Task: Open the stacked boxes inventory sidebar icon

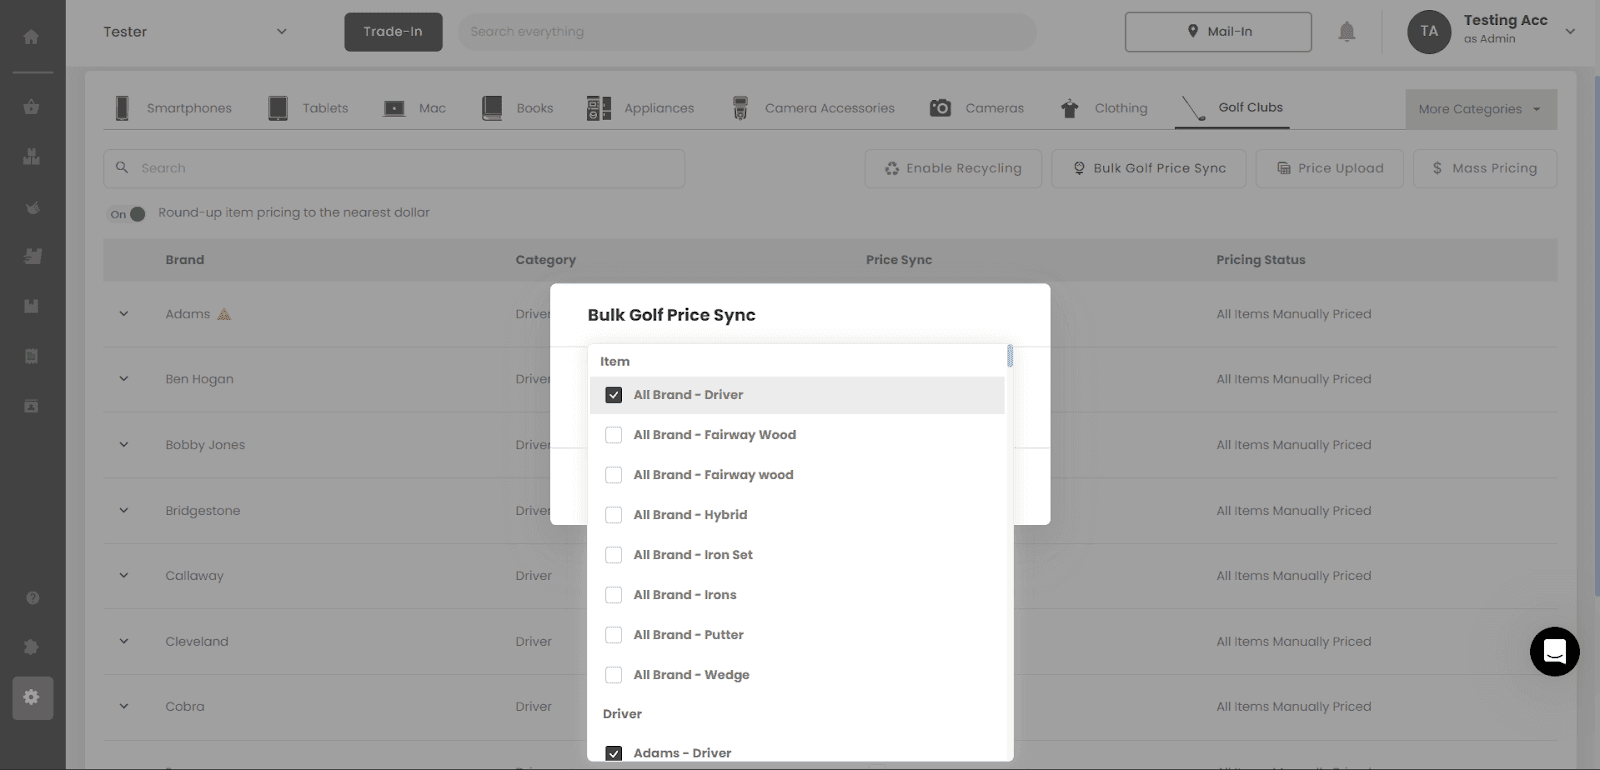Action: coord(32,157)
